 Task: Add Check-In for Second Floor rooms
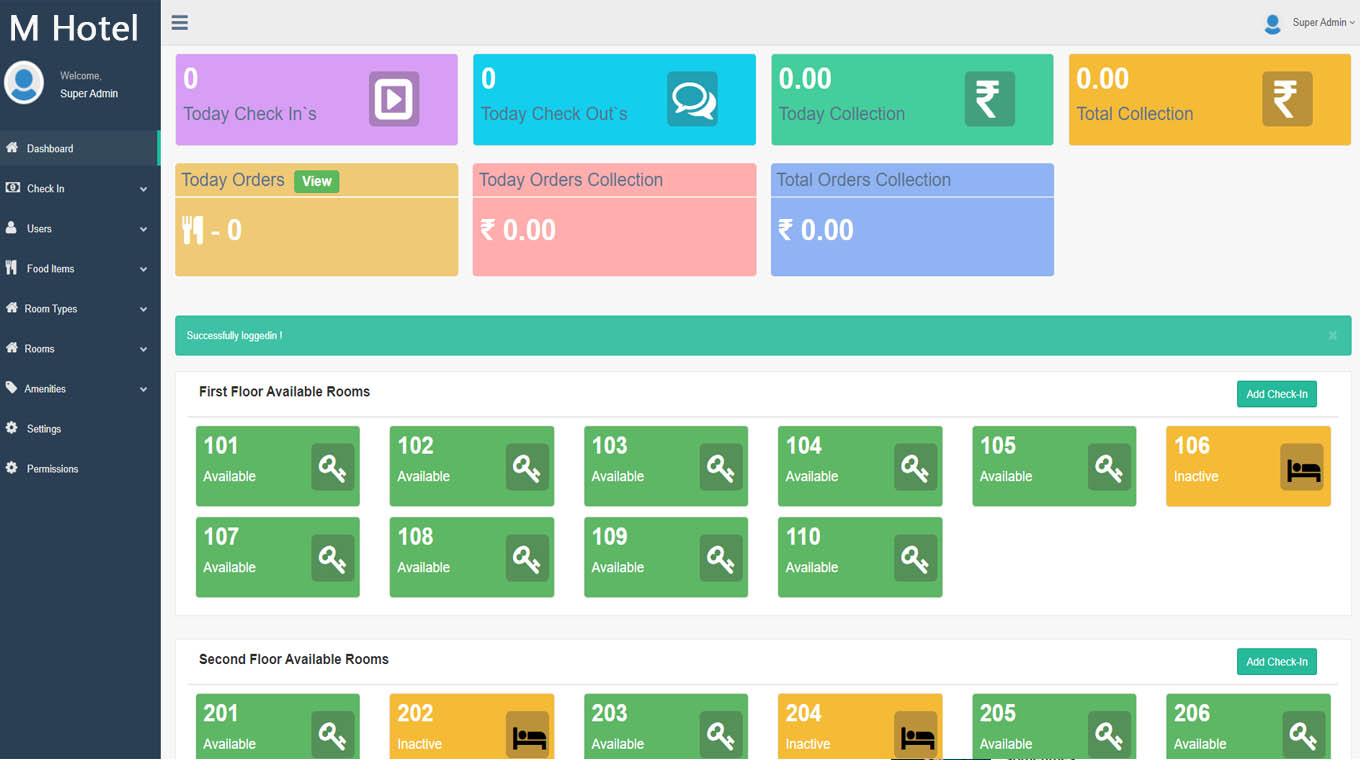pyautogui.click(x=1277, y=662)
